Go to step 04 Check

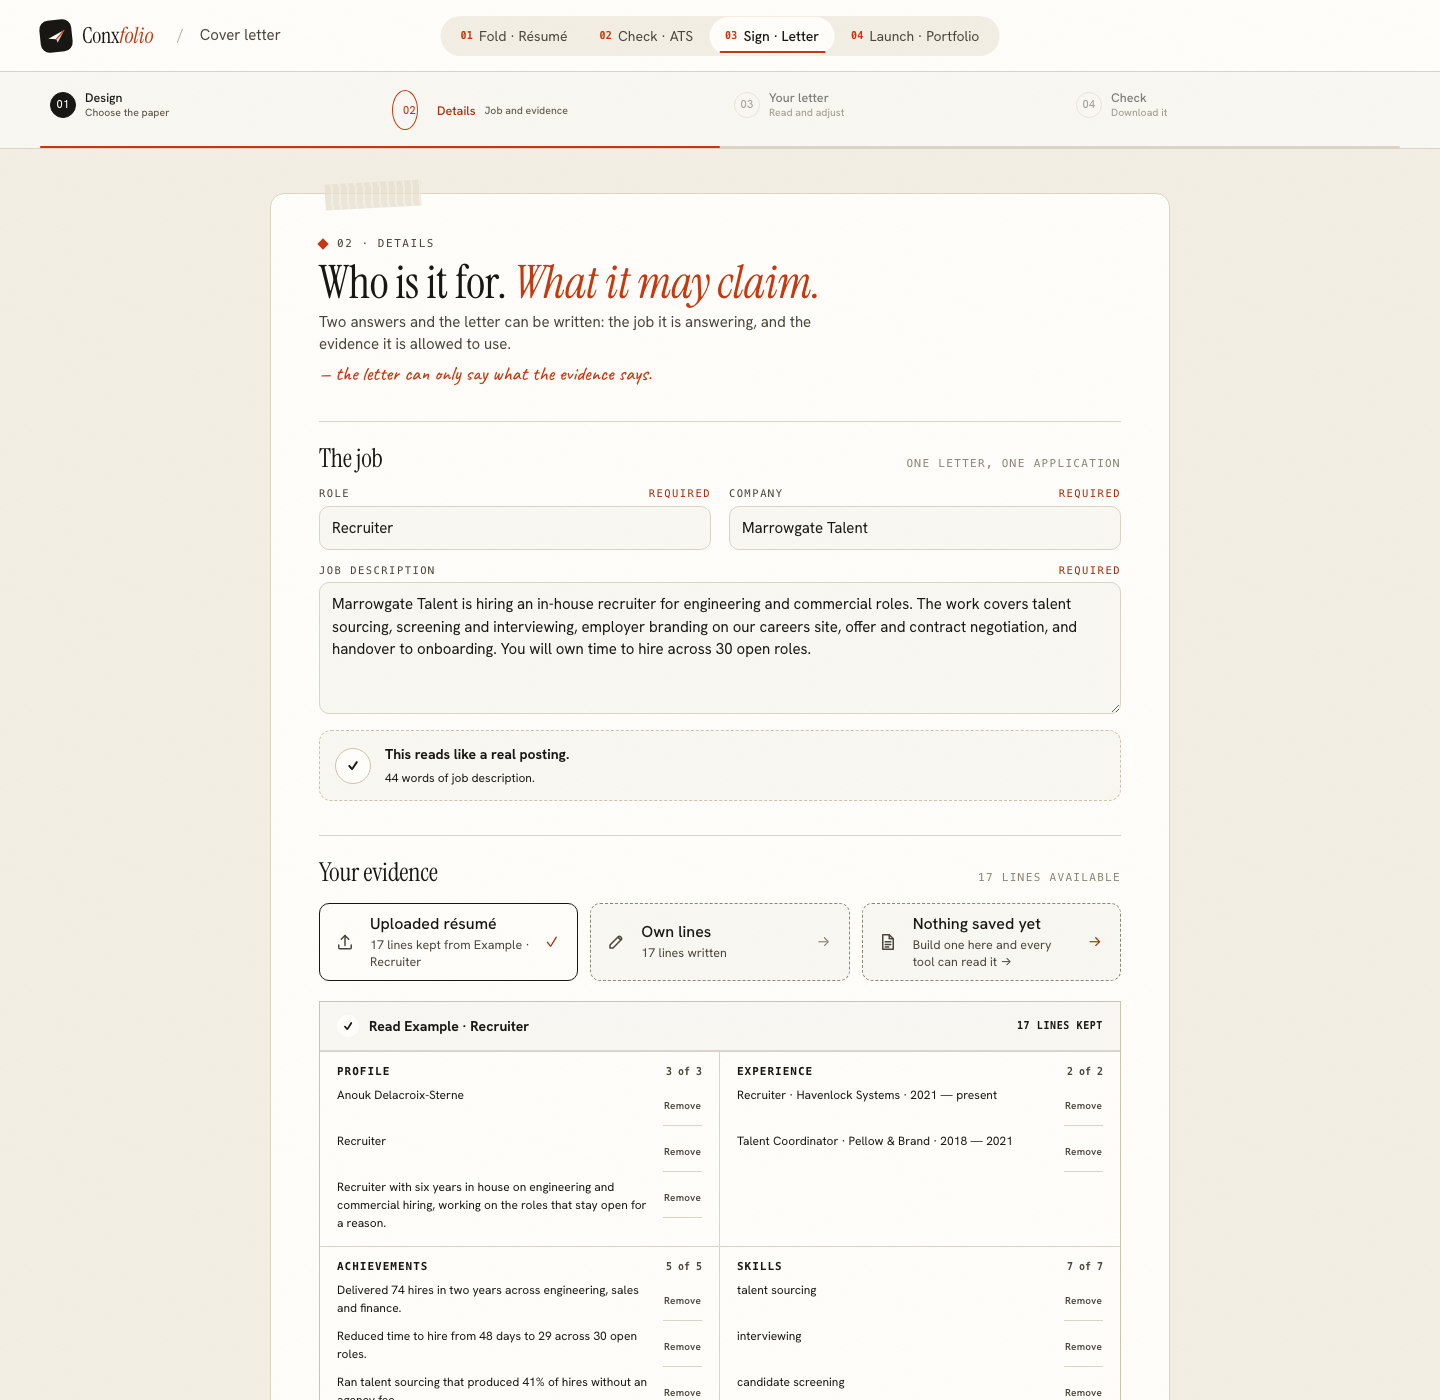[x=1122, y=105]
